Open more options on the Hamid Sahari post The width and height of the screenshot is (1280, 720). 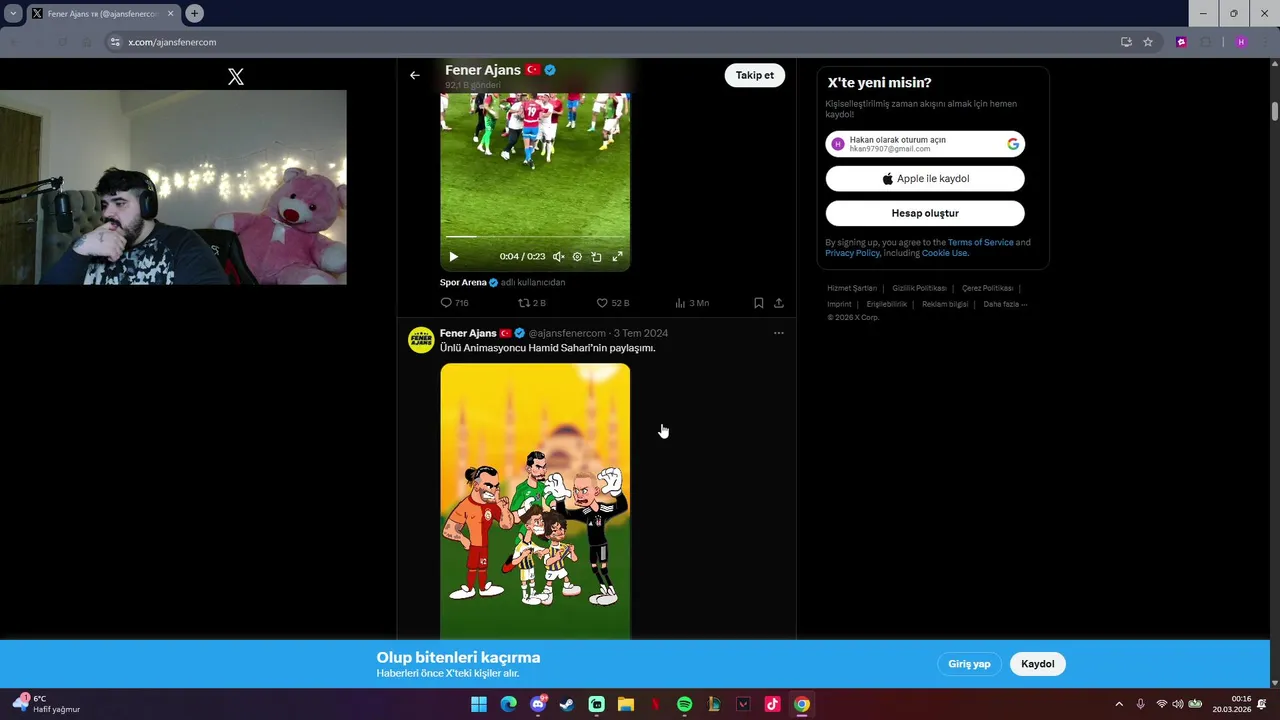[x=779, y=333]
